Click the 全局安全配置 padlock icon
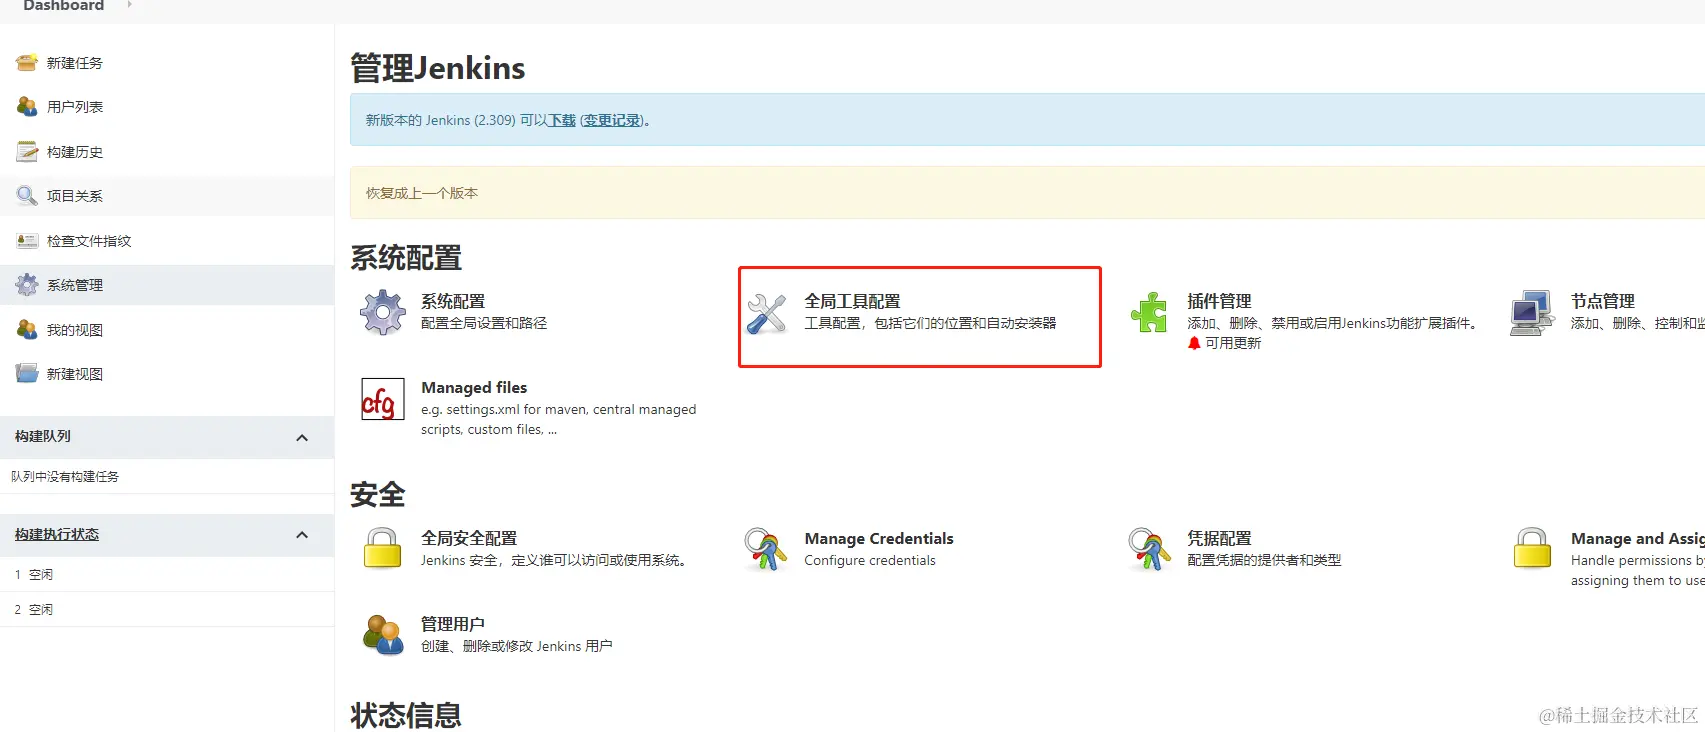 tap(382, 548)
